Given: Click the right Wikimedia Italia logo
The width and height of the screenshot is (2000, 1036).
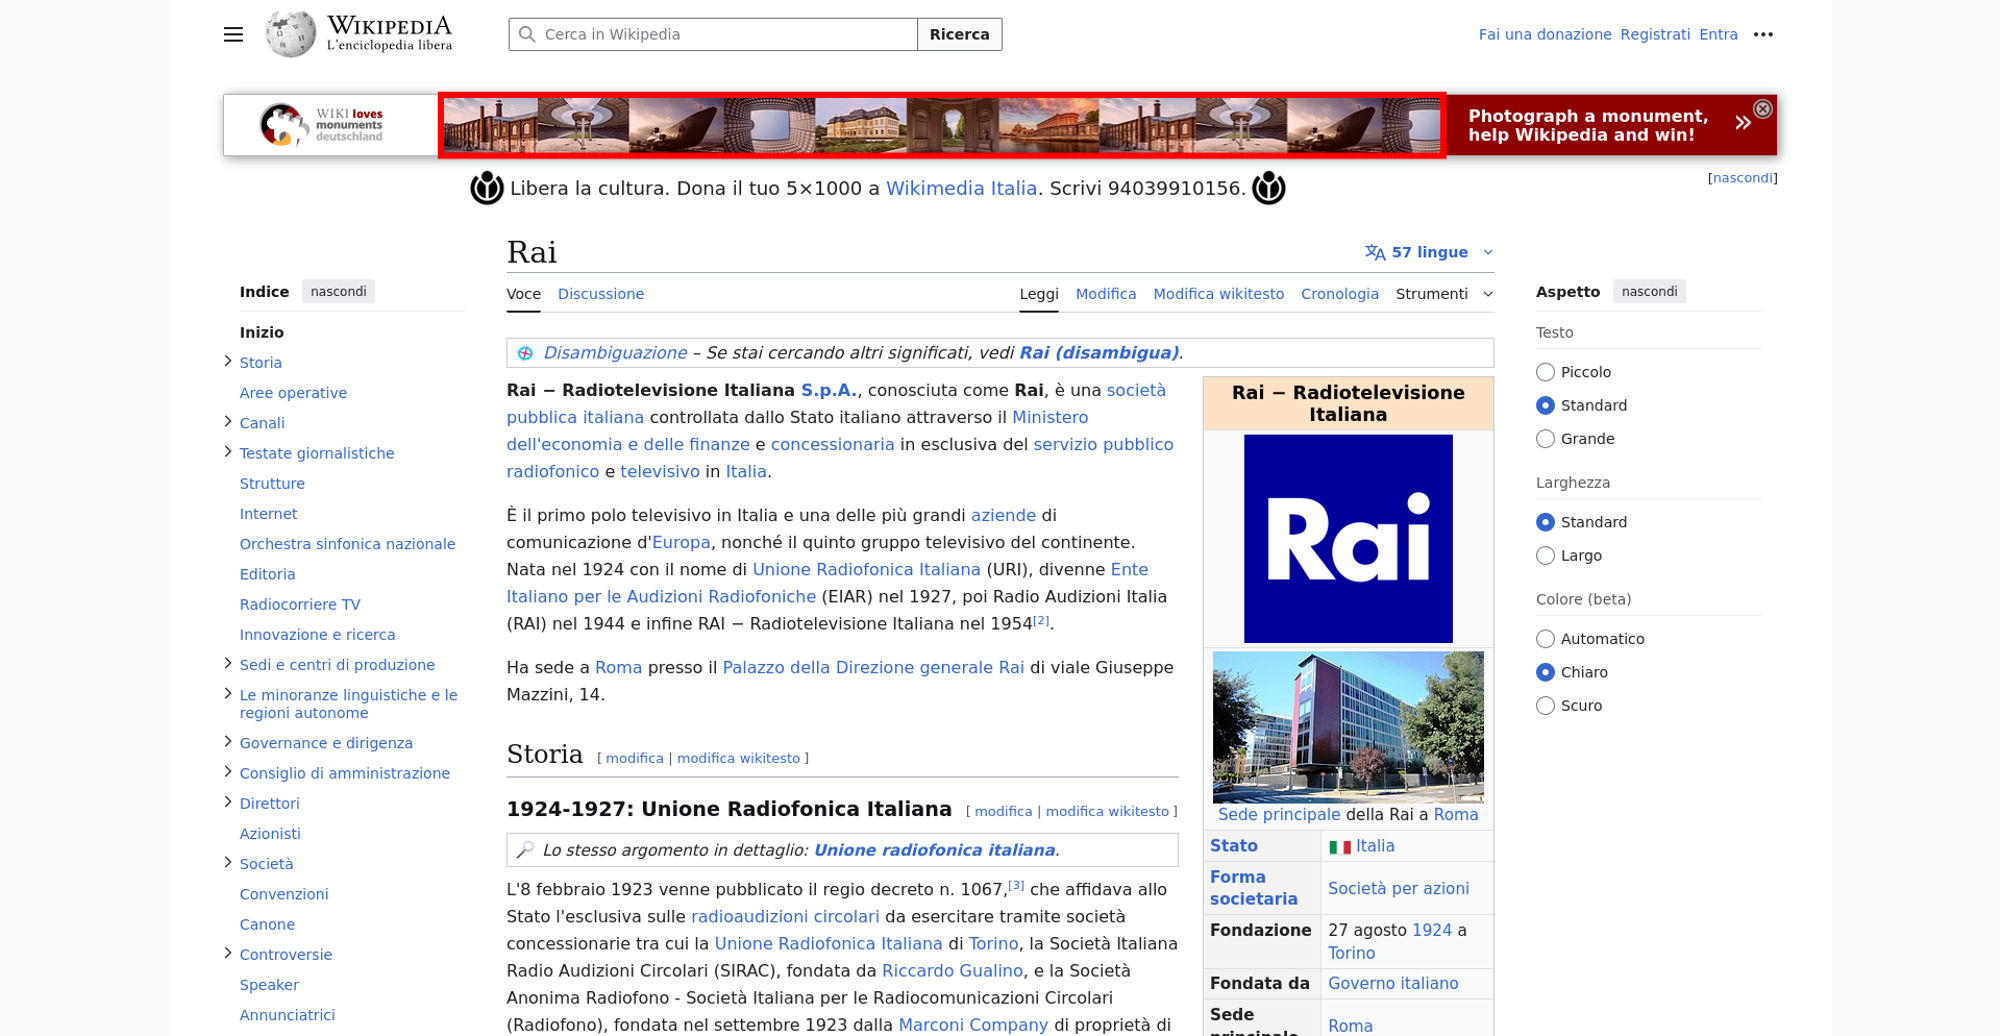Looking at the screenshot, I should pyautogui.click(x=1268, y=188).
